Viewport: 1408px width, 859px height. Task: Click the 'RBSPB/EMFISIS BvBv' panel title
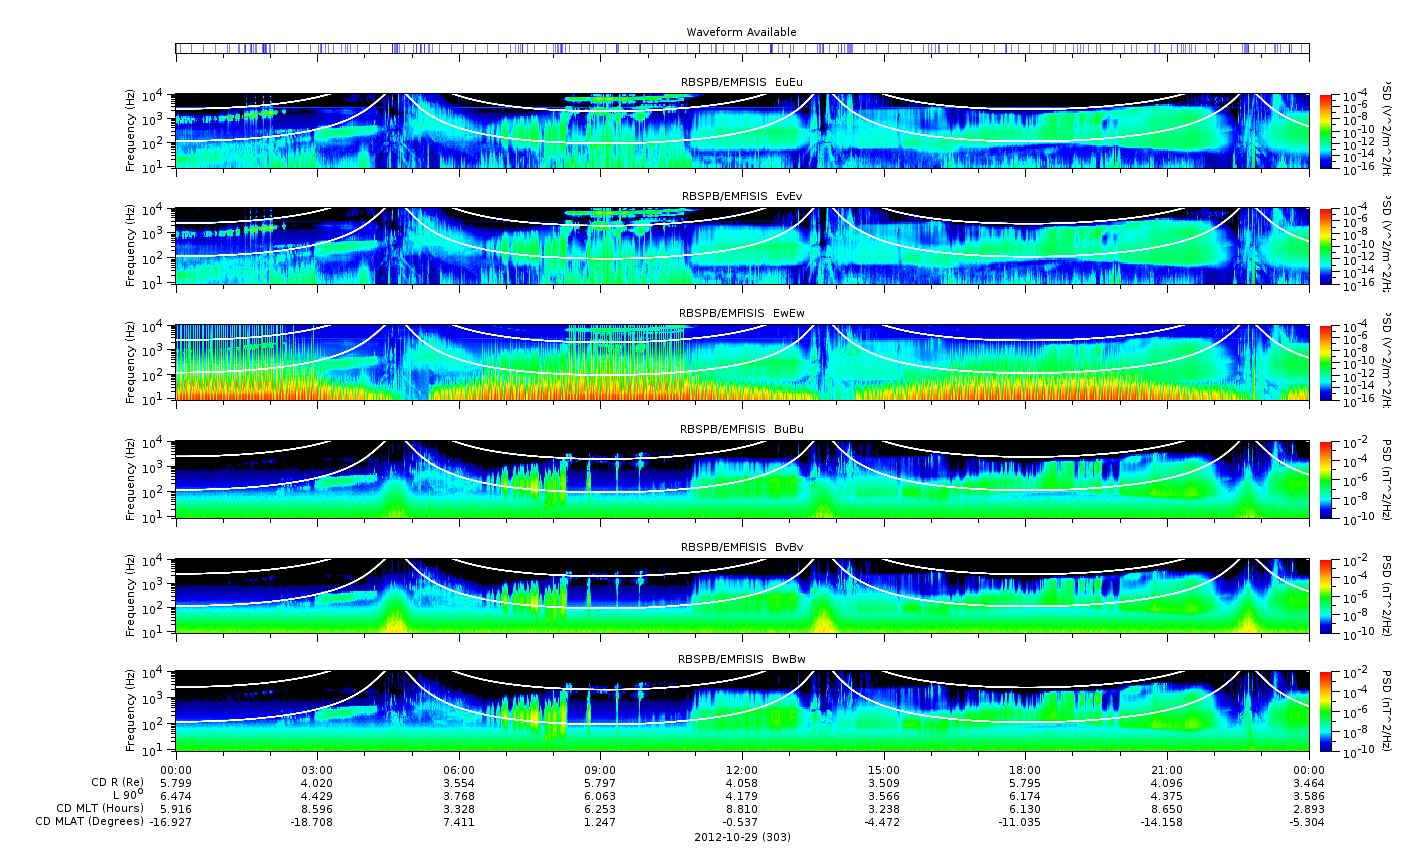[742, 547]
